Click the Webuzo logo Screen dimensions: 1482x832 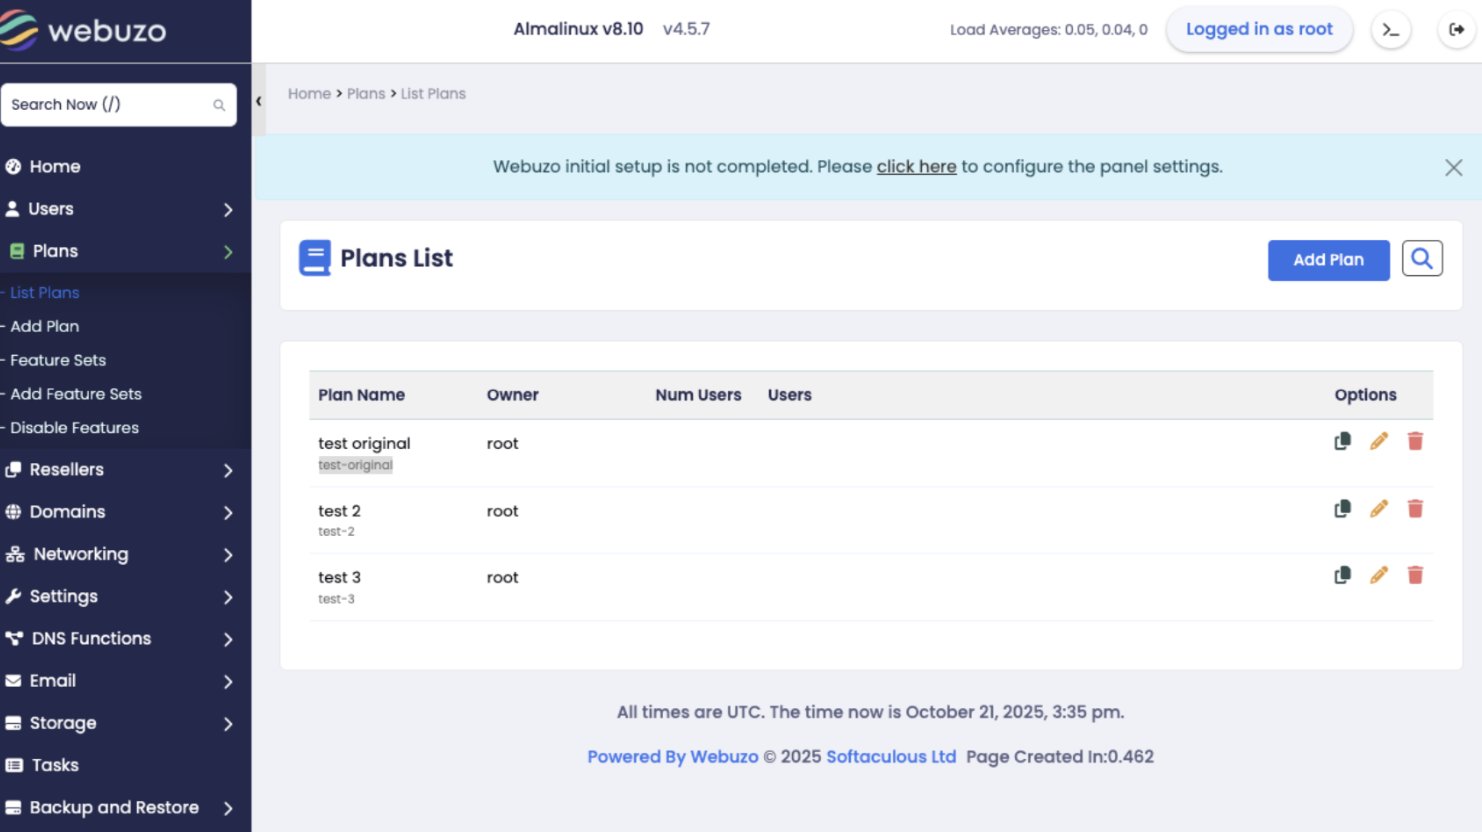tap(84, 30)
